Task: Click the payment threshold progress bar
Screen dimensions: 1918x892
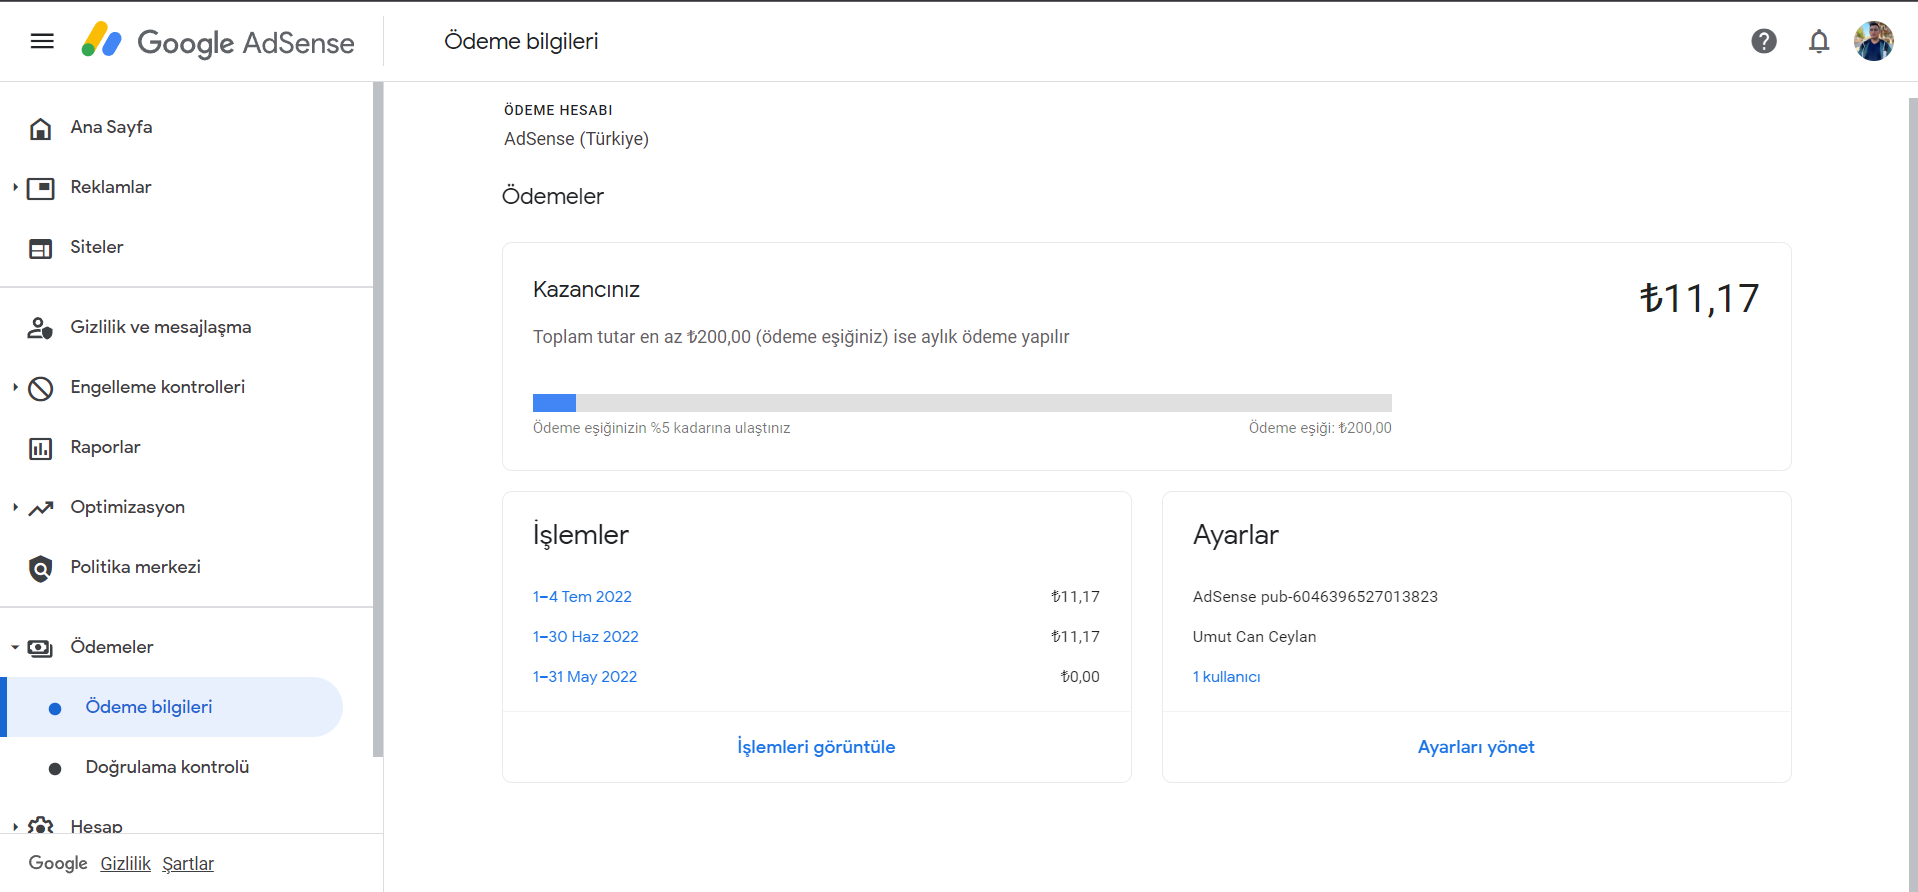Action: [962, 403]
